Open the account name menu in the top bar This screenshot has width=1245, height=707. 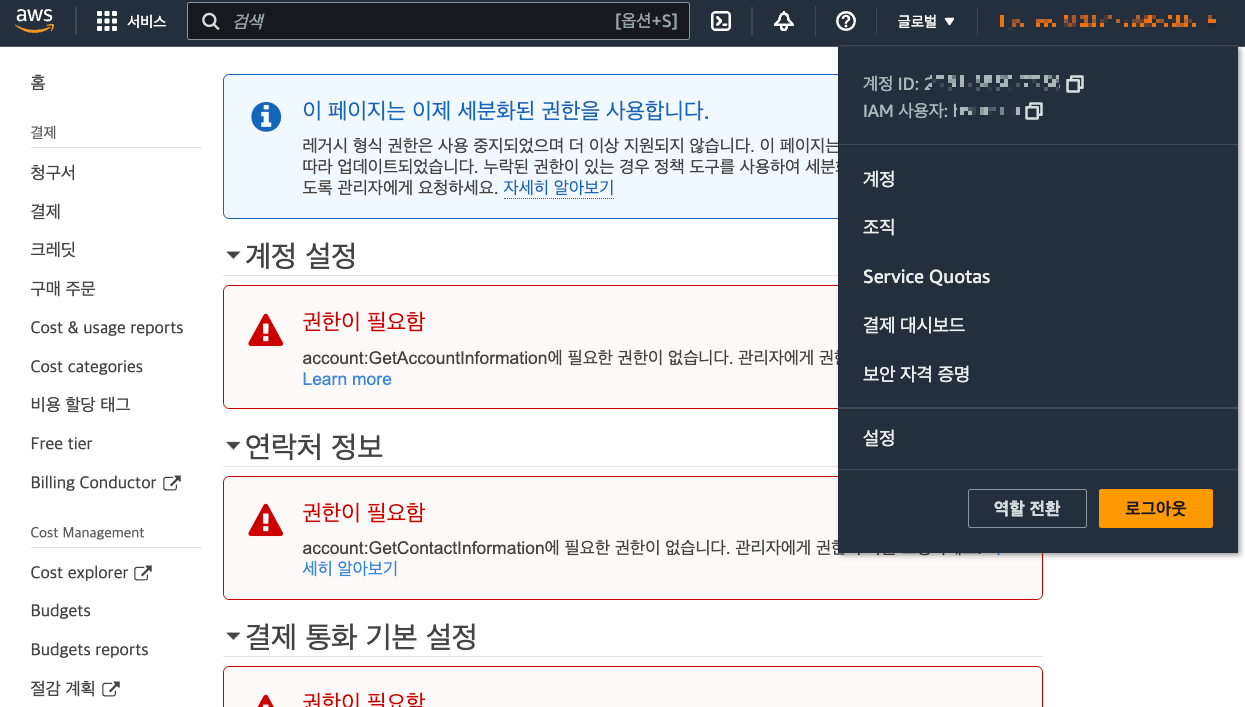click(x=1107, y=21)
